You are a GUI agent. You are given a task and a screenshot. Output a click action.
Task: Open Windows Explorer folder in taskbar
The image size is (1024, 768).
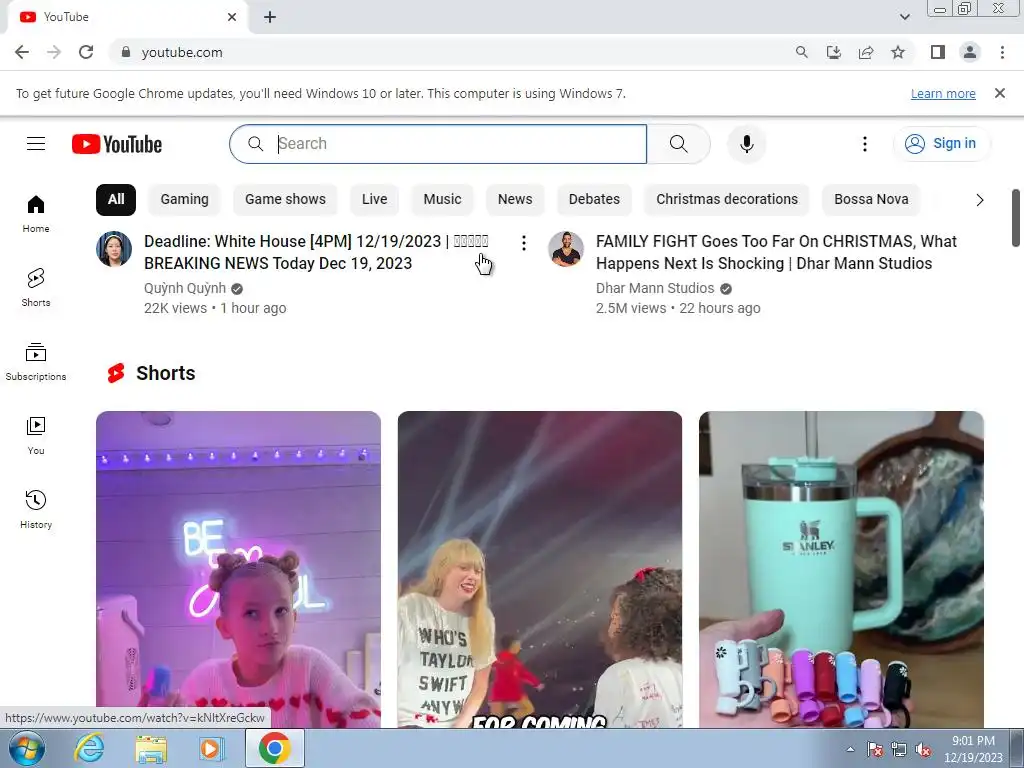[x=151, y=749]
